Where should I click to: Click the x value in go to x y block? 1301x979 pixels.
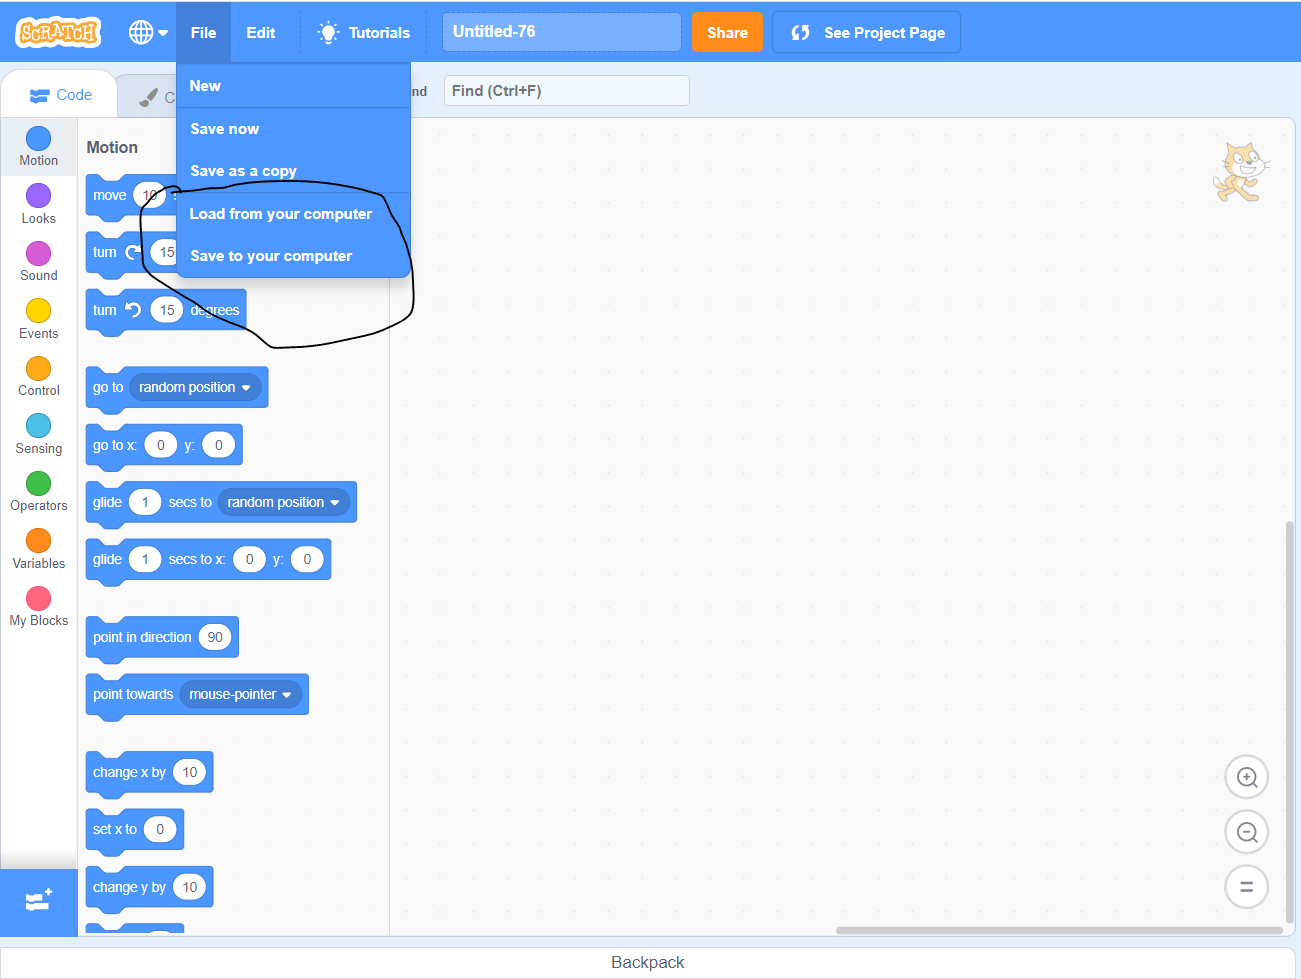160,445
